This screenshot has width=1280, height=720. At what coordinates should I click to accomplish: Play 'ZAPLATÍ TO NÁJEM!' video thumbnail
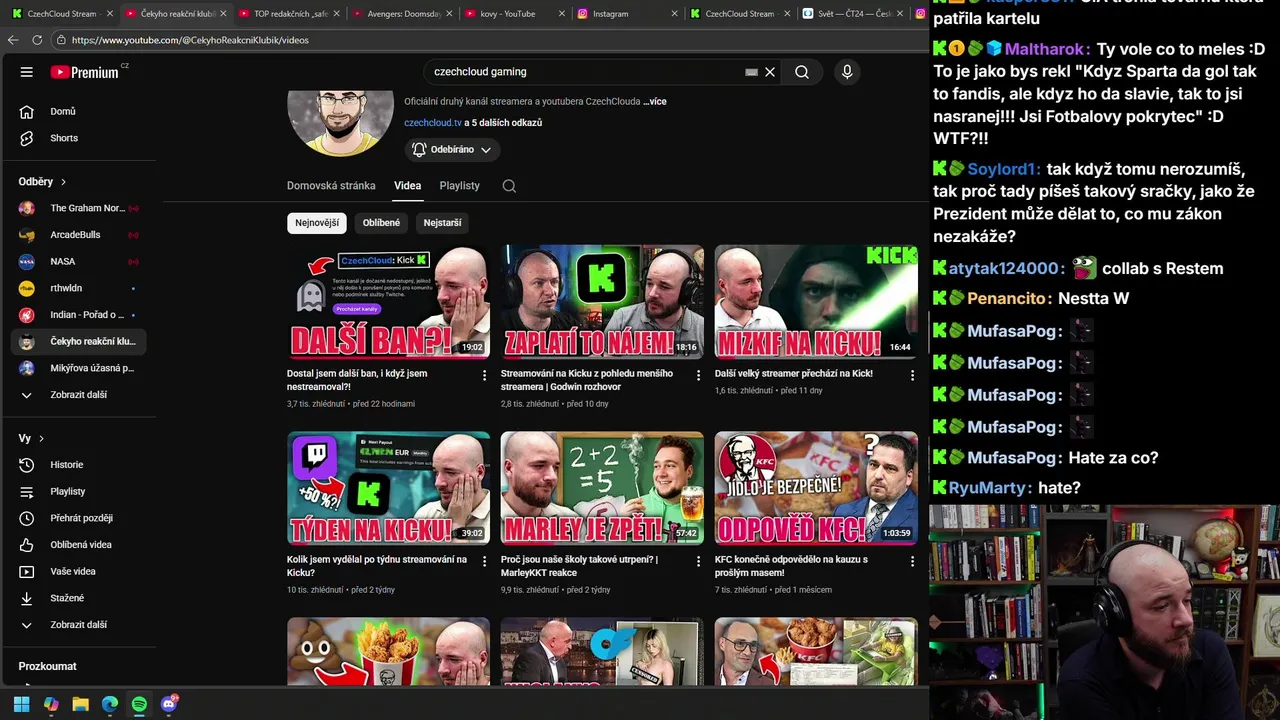(x=602, y=302)
